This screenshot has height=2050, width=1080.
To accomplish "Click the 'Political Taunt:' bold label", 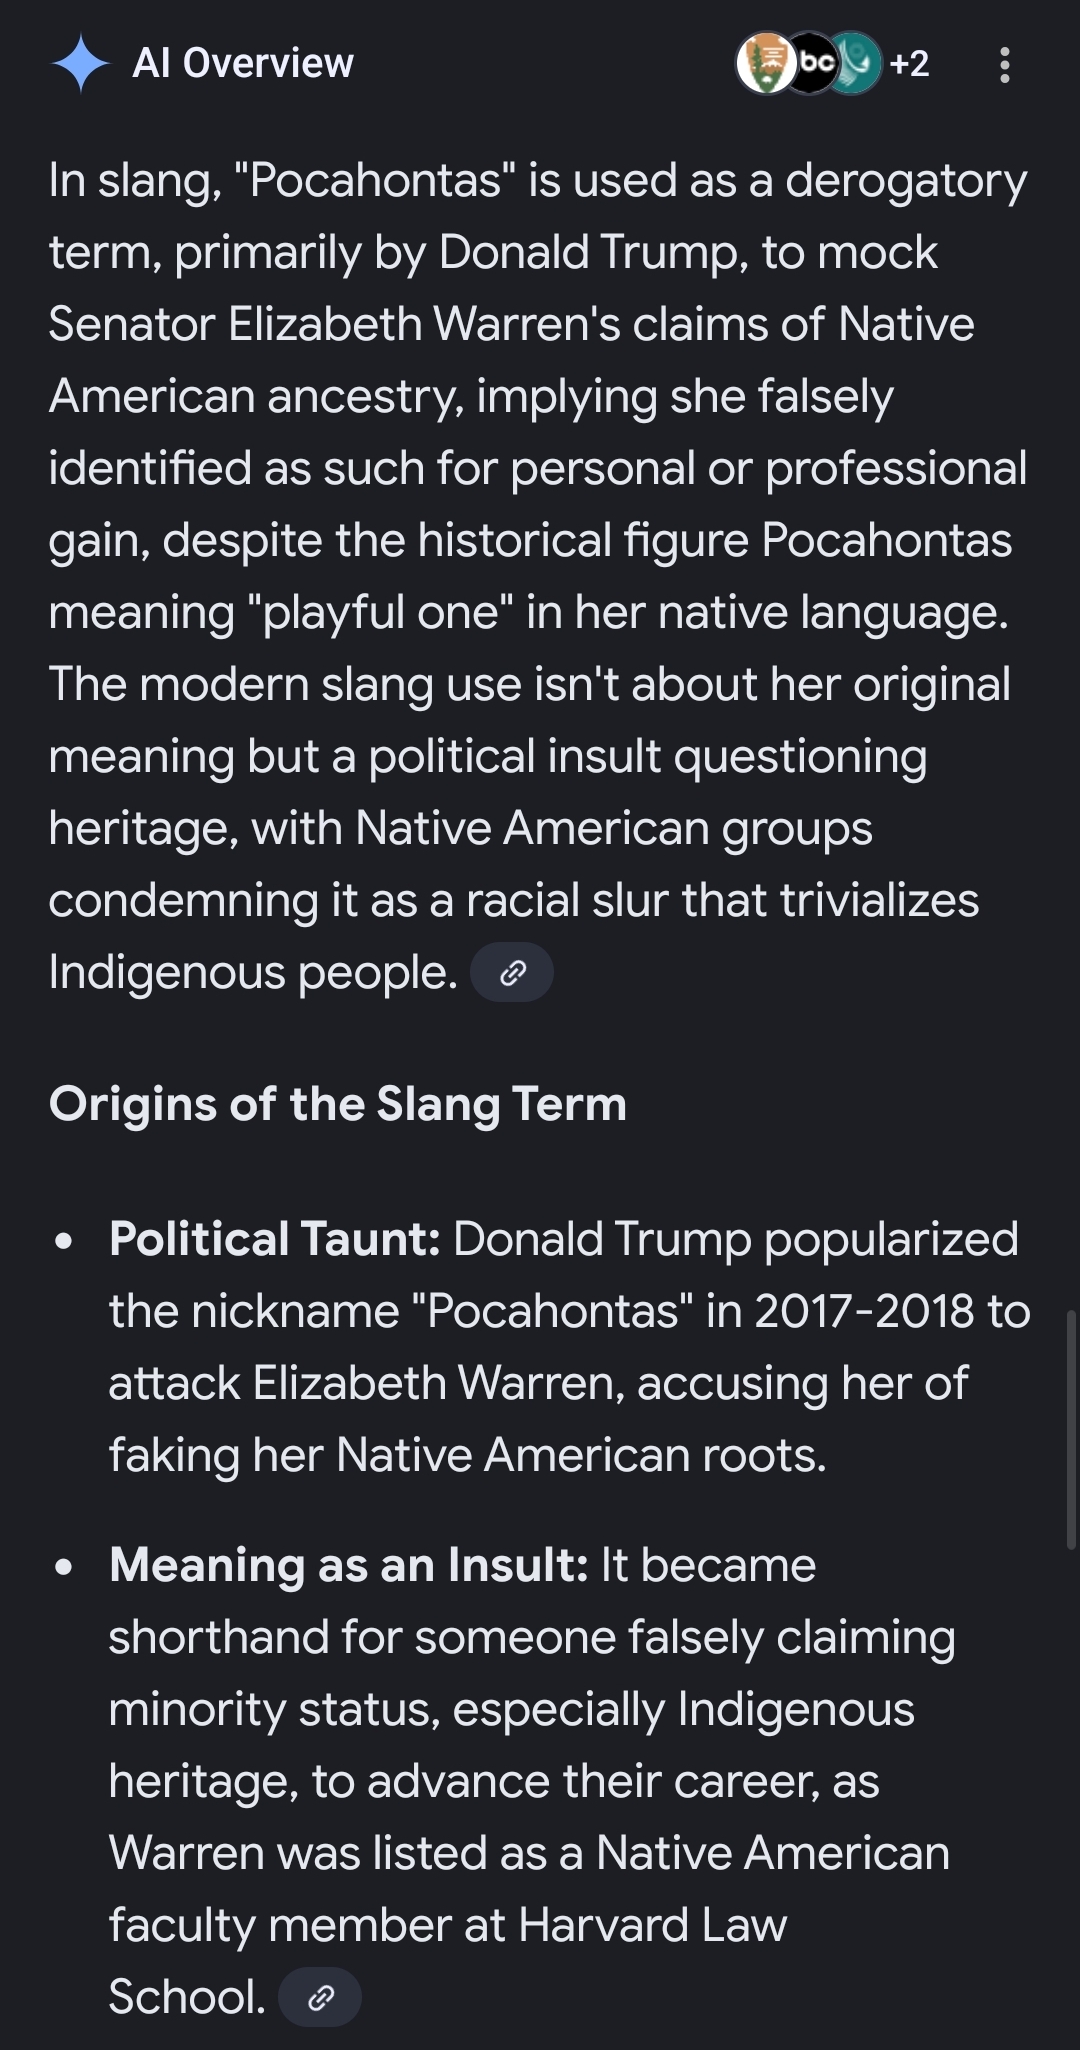I will coord(275,1239).
